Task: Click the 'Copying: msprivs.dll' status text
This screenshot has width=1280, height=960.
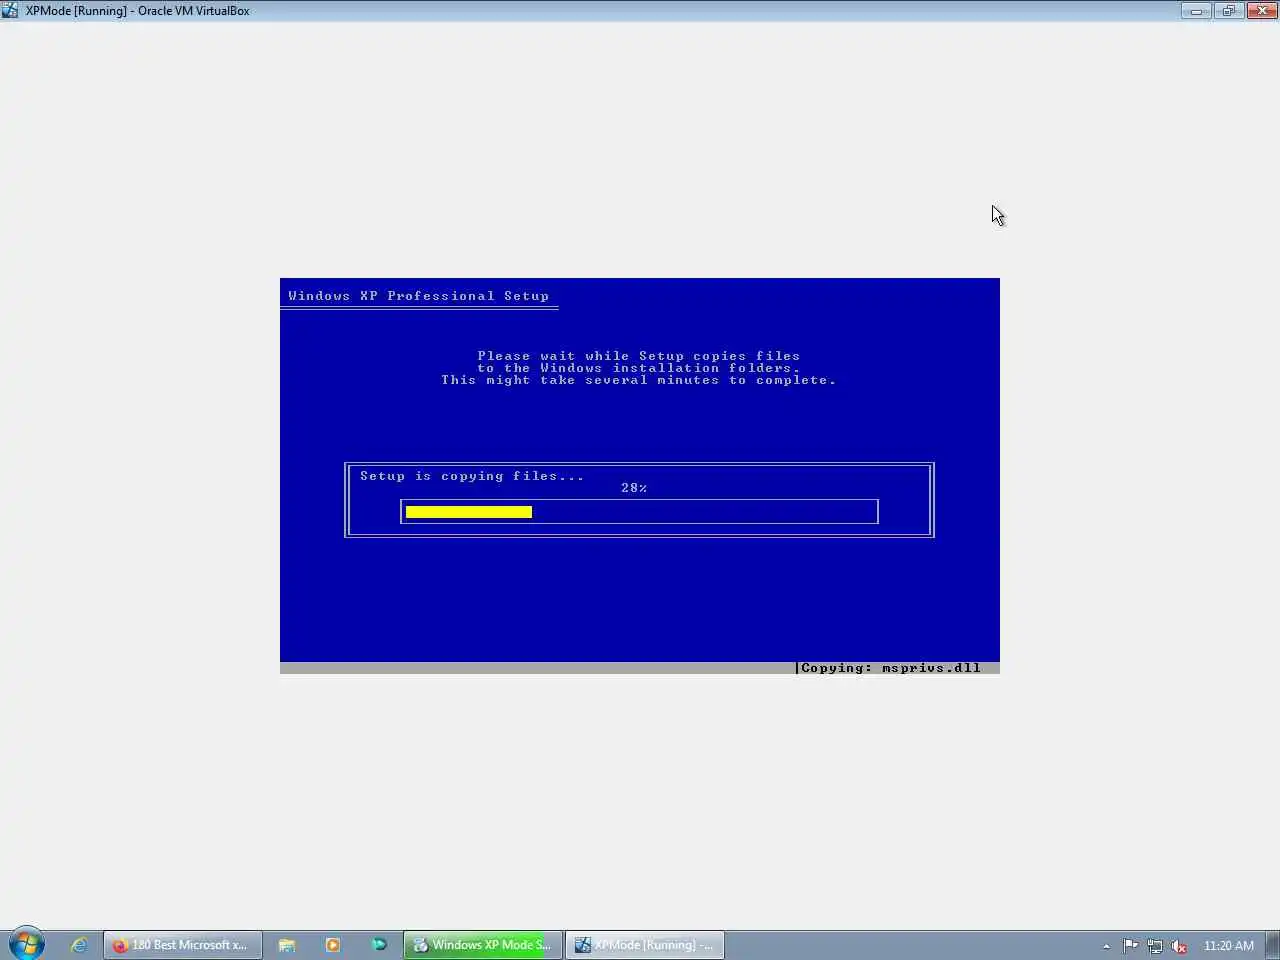Action: 891,668
